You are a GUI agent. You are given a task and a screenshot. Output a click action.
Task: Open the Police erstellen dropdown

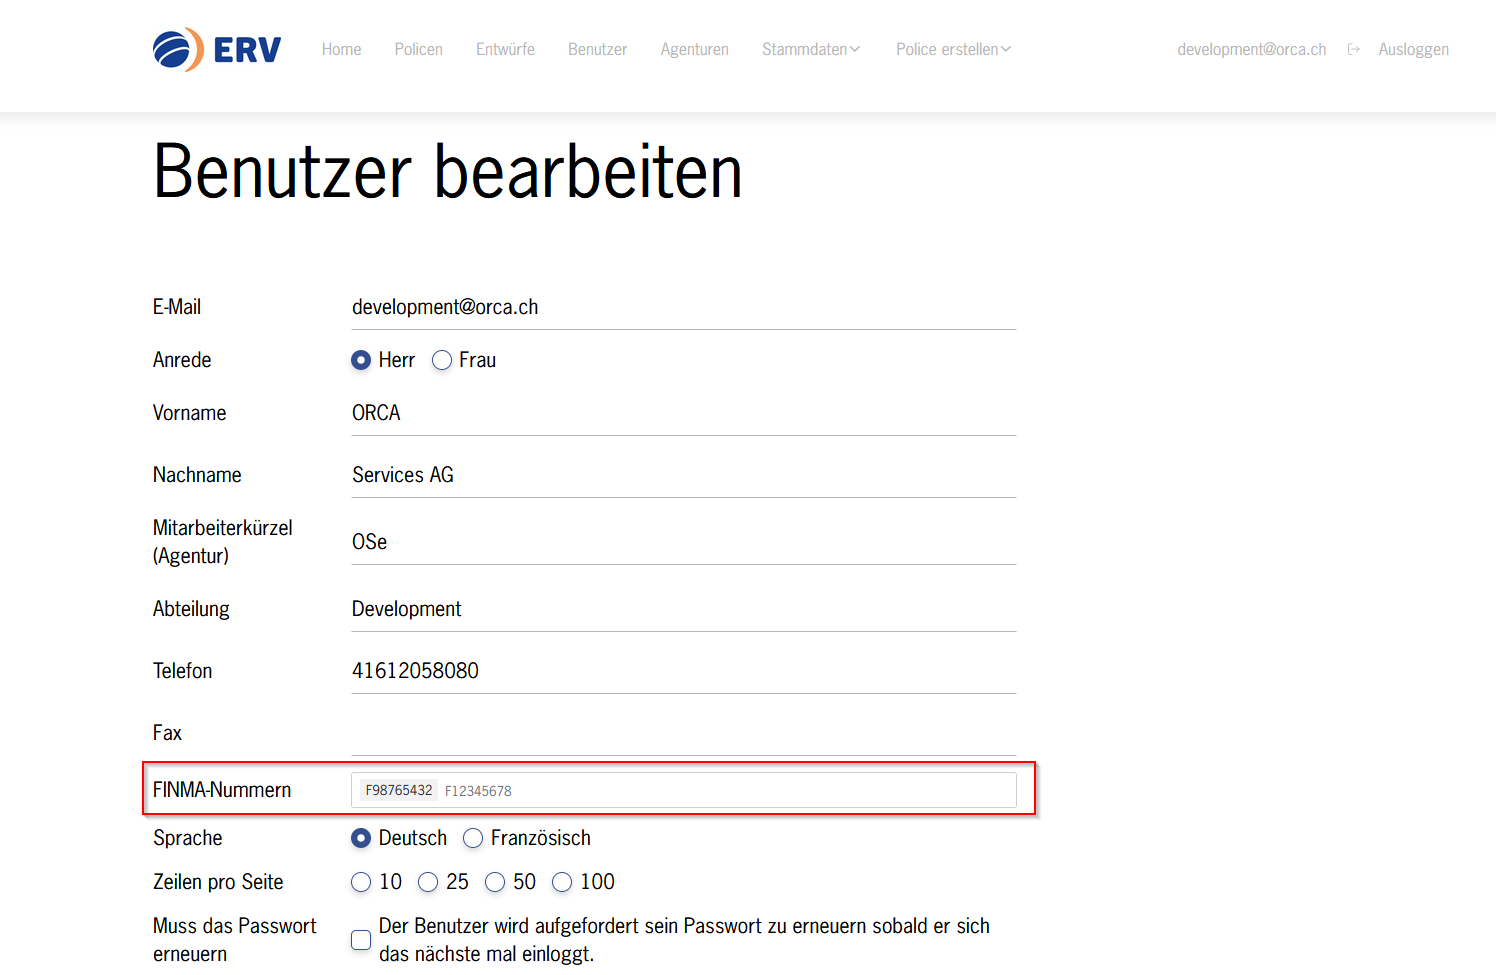point(952,50)
